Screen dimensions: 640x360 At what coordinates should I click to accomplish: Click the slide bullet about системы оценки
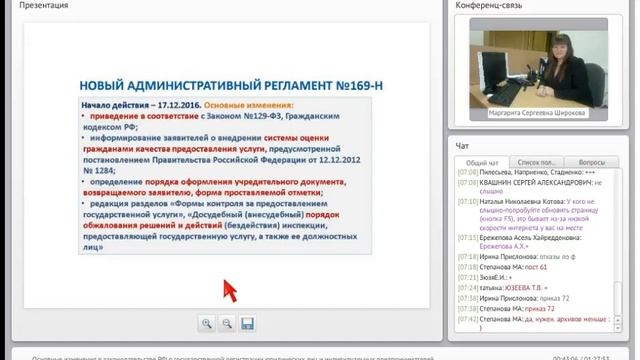point(221,154)
